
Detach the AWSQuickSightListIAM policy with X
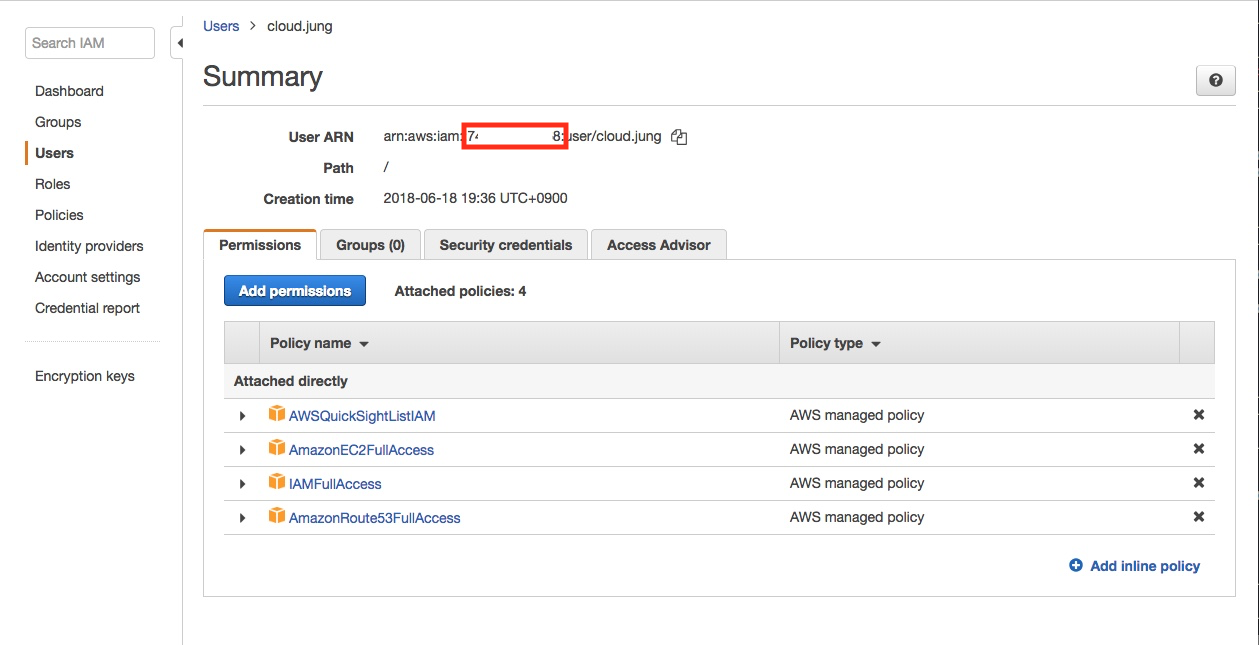coord(1198,415)
